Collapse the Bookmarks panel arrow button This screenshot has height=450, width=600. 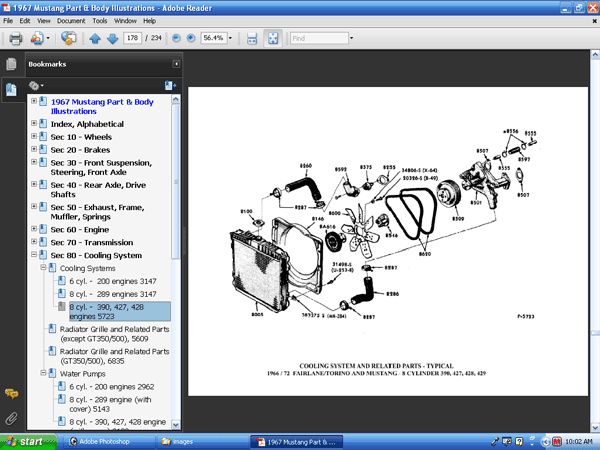[176, 64]
